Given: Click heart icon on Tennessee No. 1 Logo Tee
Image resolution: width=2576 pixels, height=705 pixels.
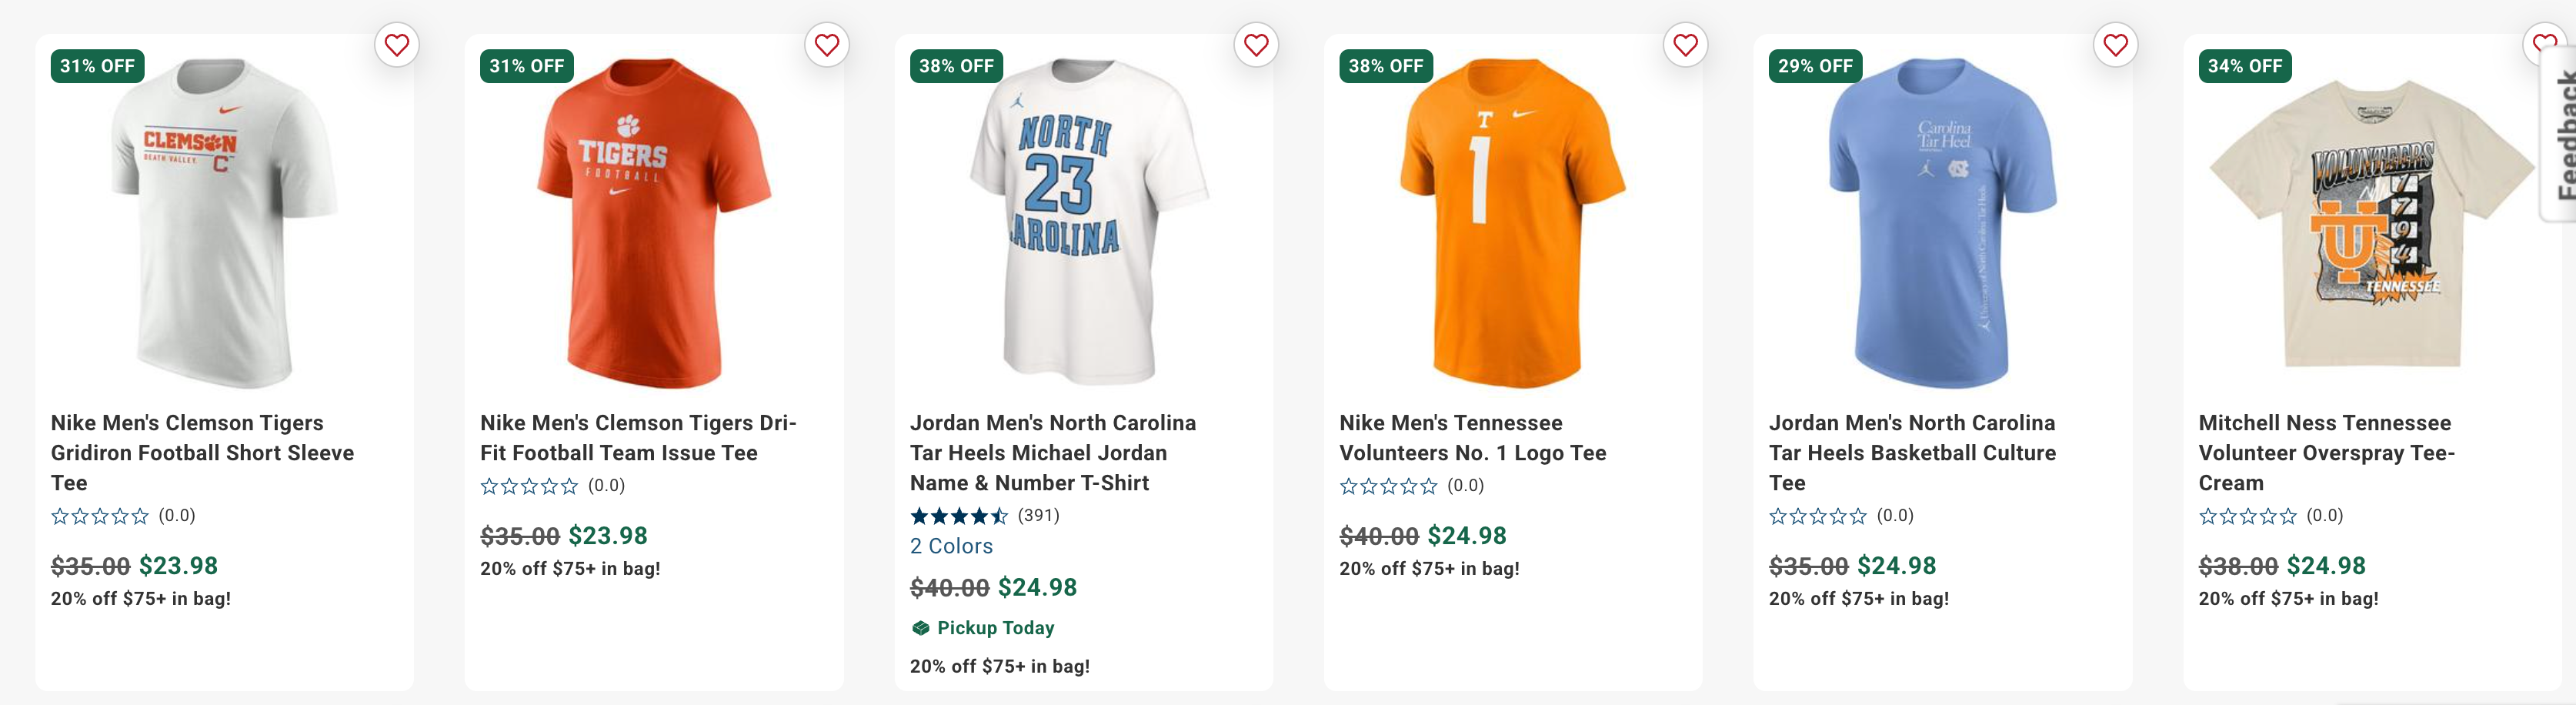Looking at the screenshot, I should pyautogui.click(x=1686, y=45).
